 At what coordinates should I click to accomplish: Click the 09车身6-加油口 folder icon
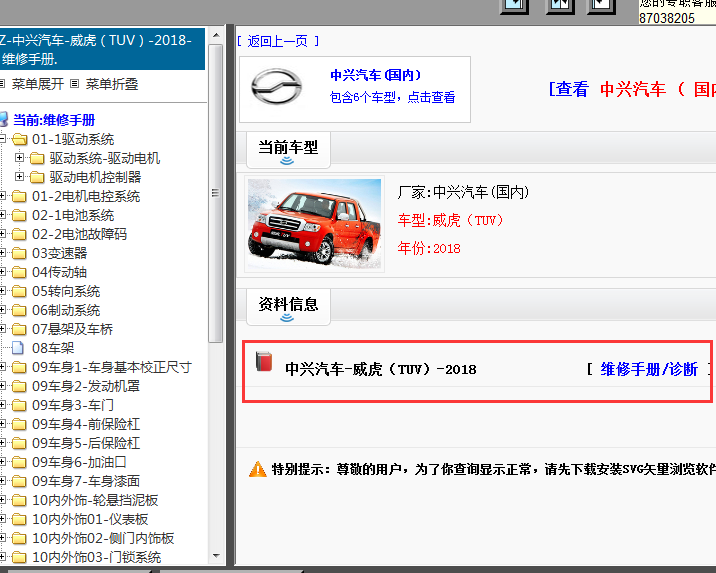19,462
